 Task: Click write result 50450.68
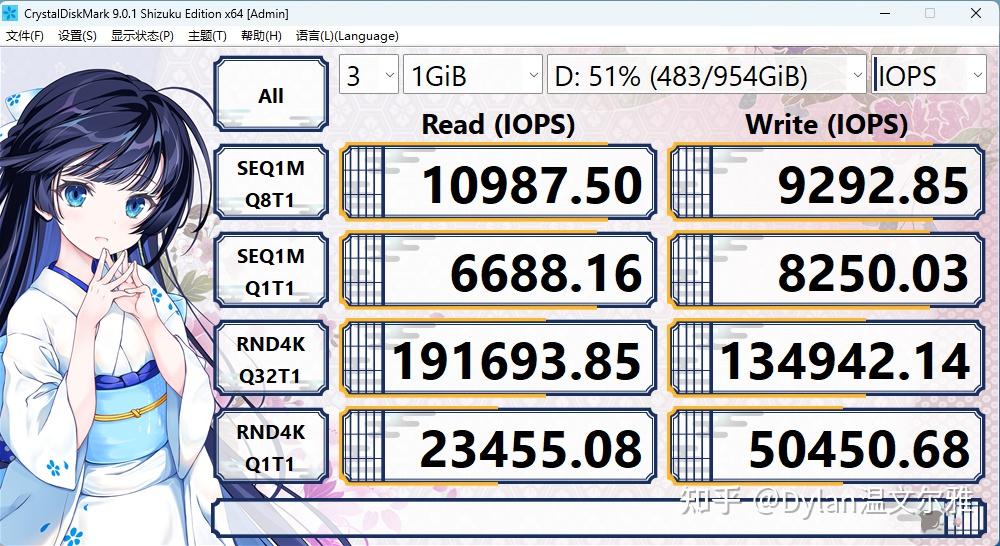pos(826,446)
